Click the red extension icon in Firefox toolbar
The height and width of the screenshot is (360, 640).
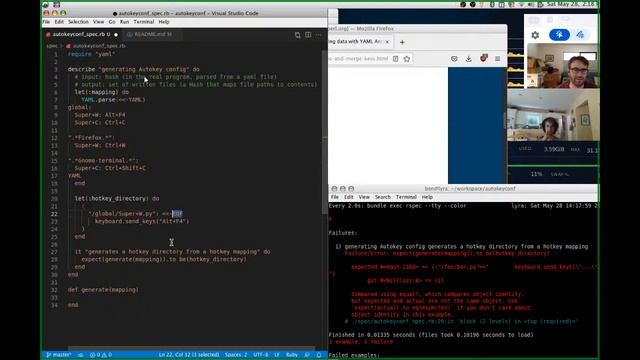point(484,58)
